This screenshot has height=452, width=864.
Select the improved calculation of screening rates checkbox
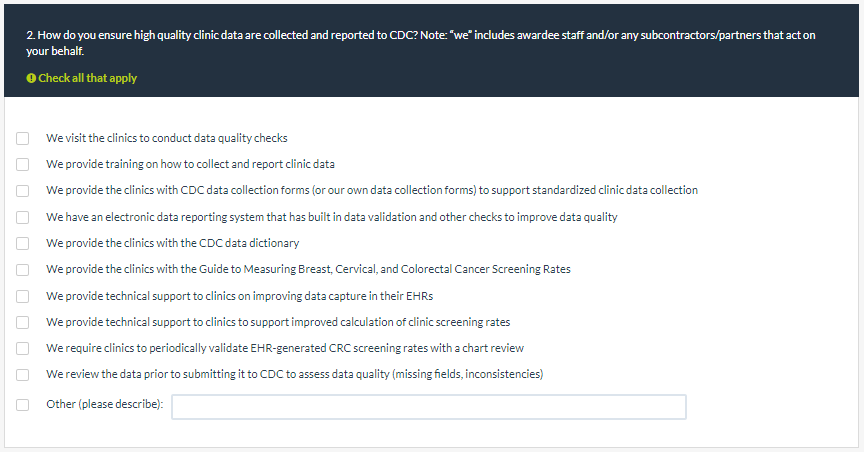pyautogui.click(x=23, y=322)
